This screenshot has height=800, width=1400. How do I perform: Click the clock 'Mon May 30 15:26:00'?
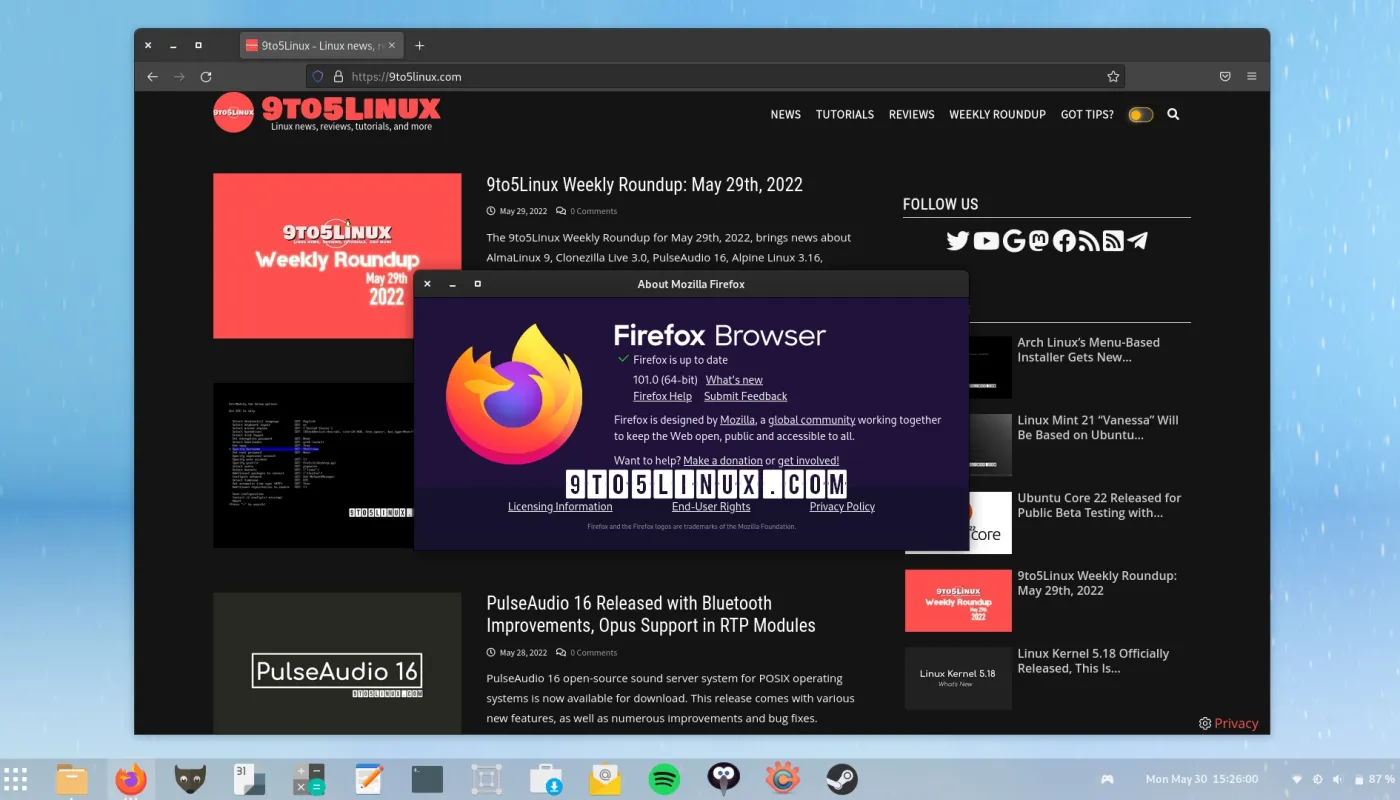[1202, 779]
